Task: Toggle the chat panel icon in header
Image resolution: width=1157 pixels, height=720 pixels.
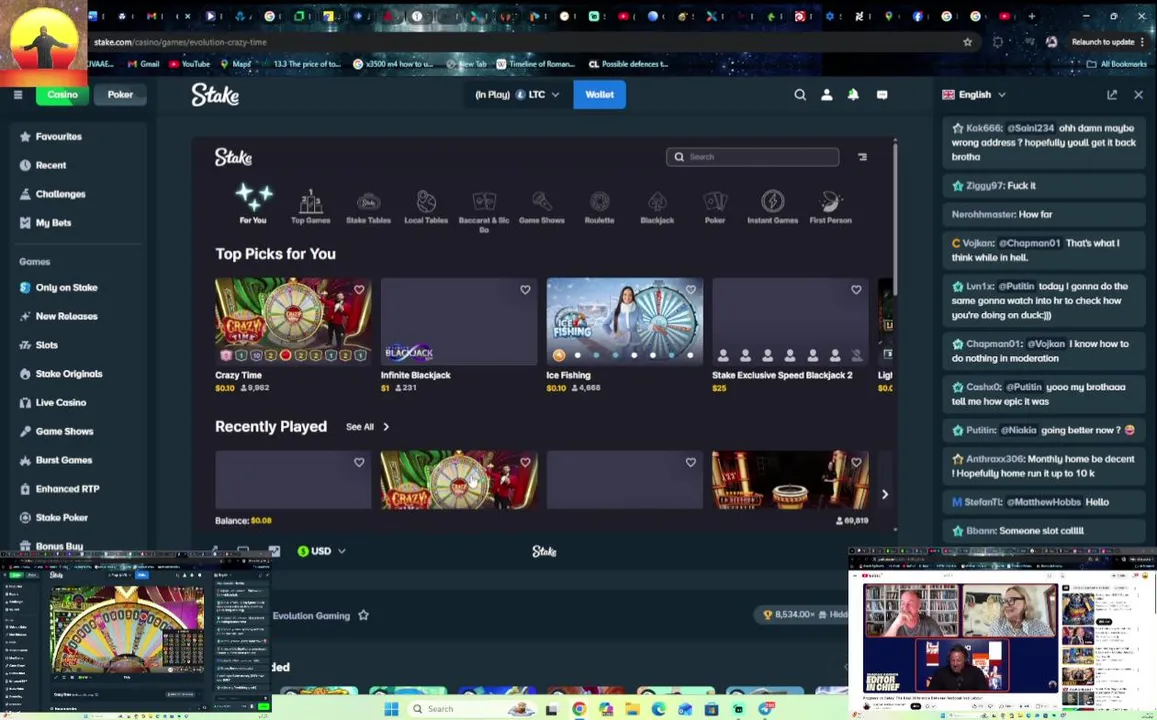Action: coord(882,94)
